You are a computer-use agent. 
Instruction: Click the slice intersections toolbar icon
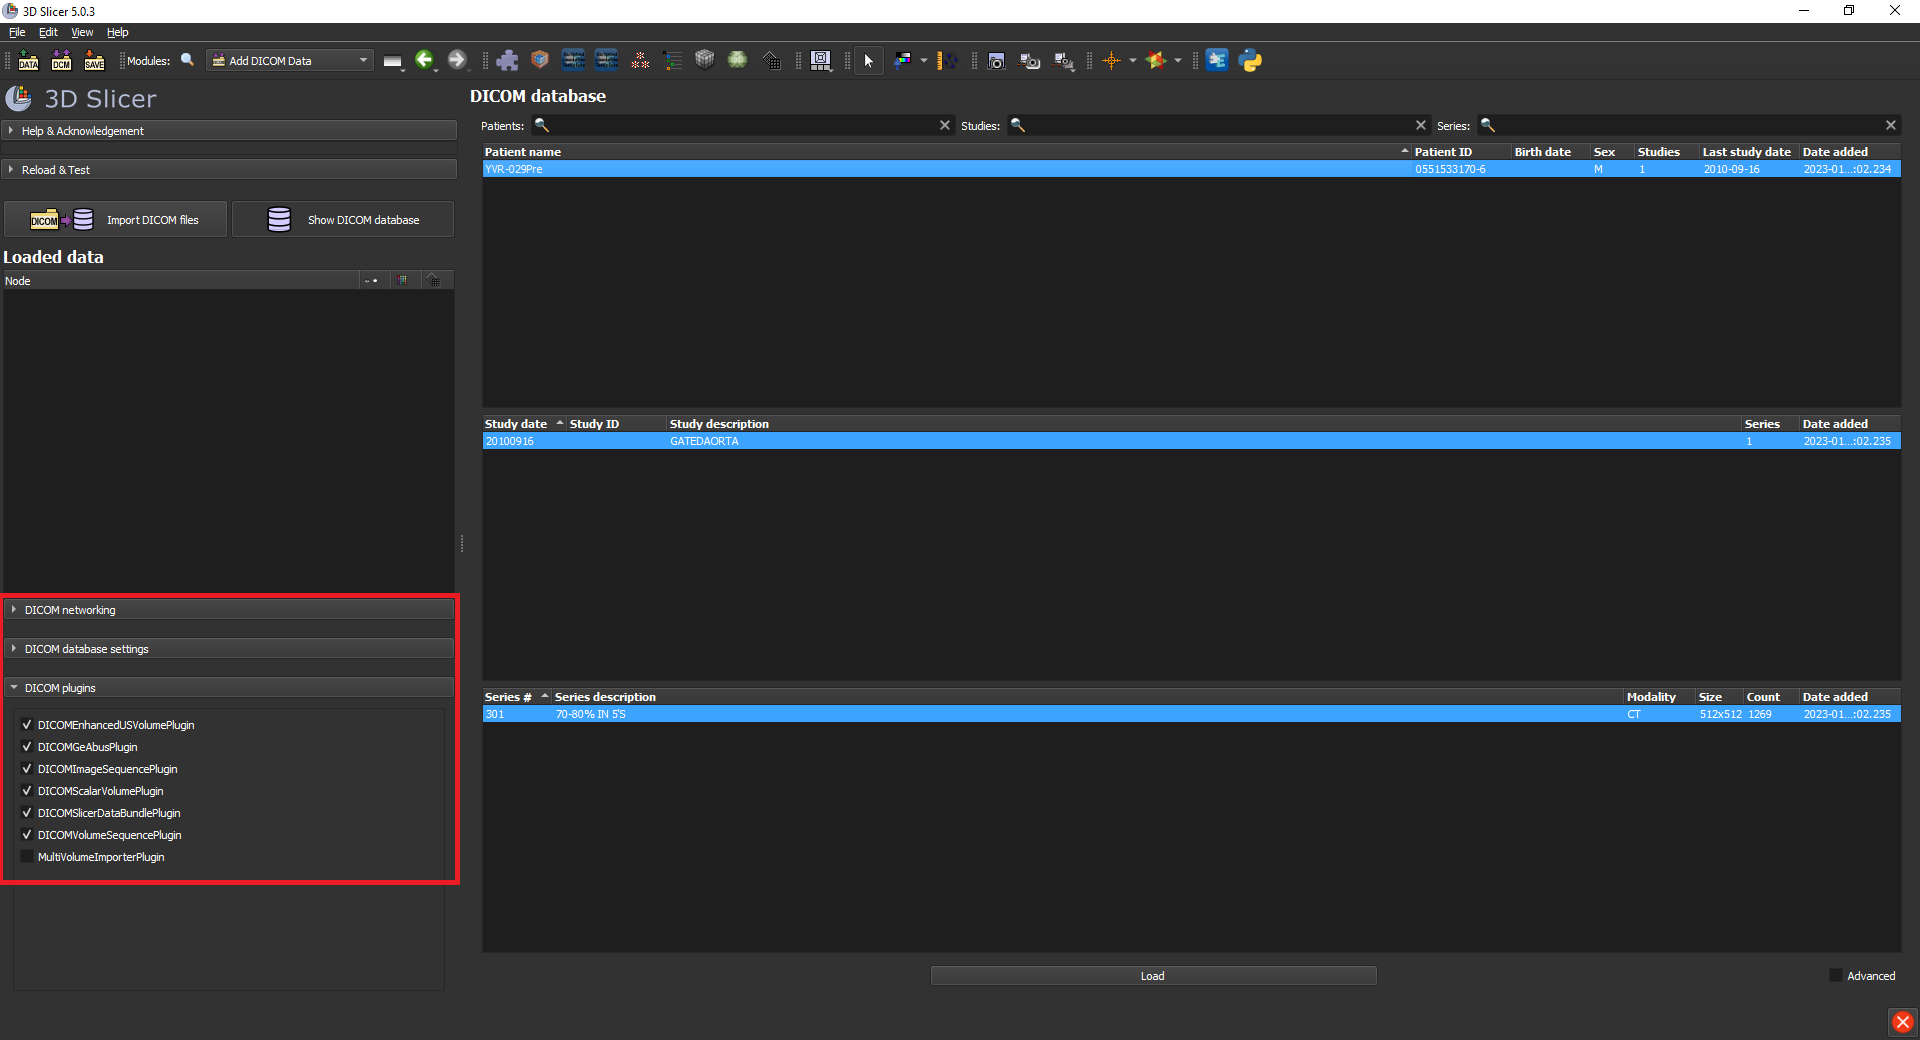(1156, 60)
